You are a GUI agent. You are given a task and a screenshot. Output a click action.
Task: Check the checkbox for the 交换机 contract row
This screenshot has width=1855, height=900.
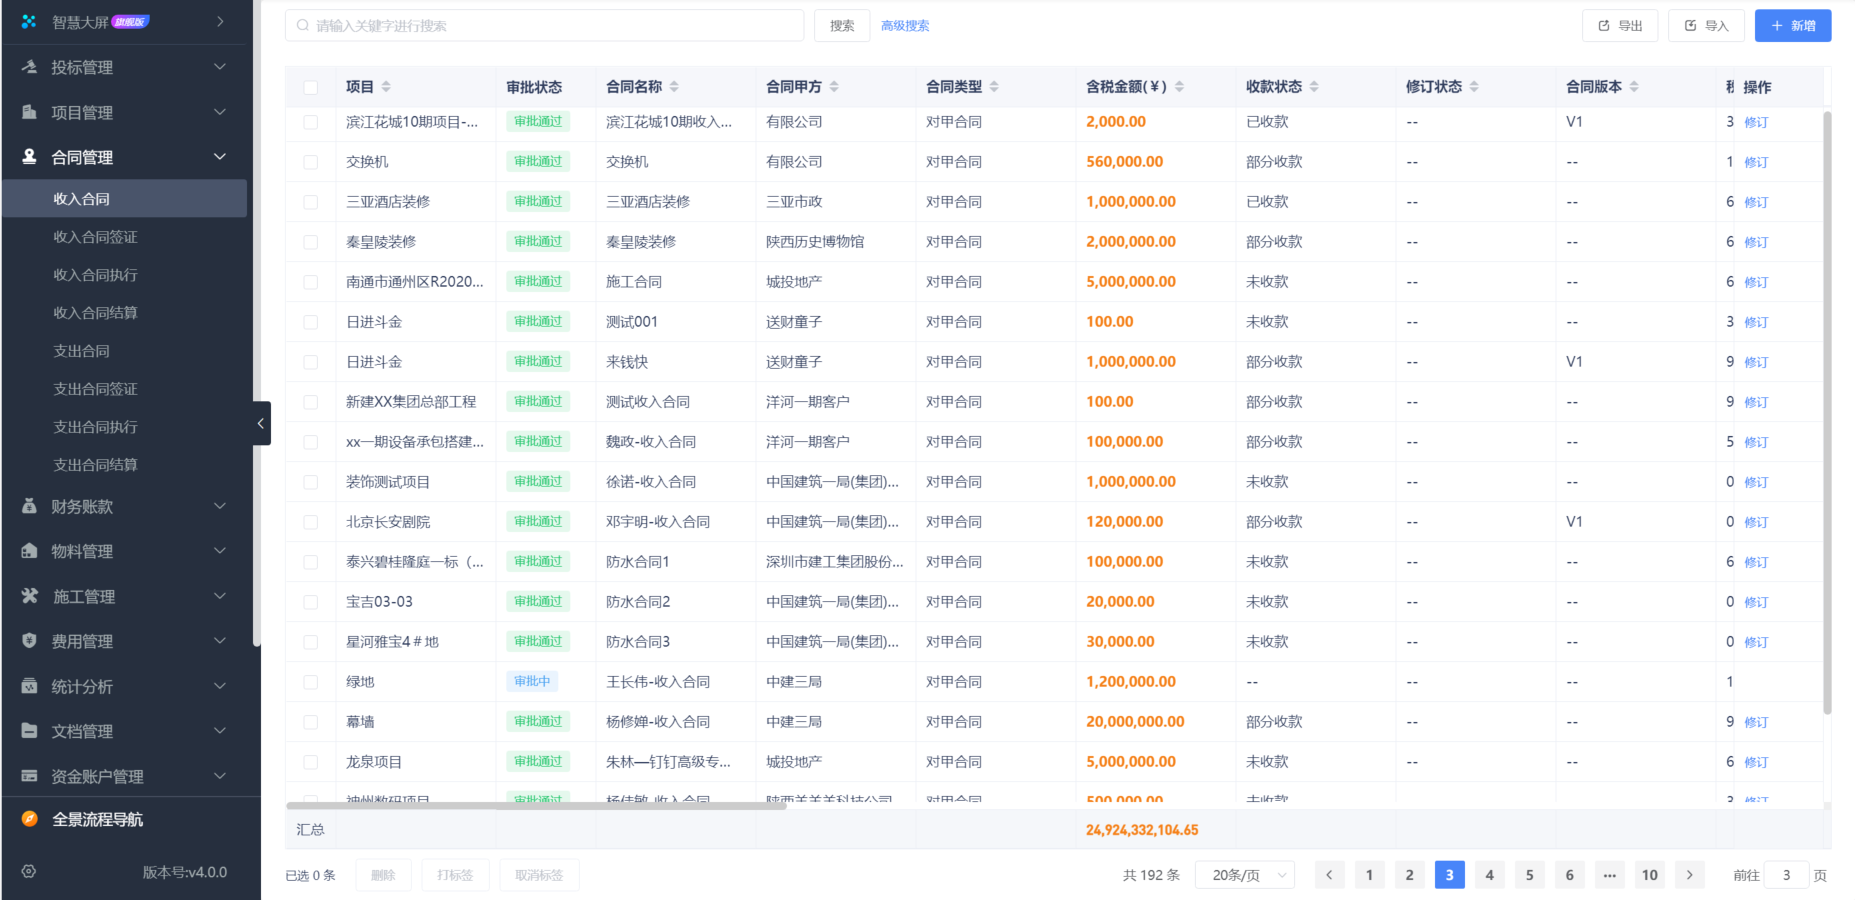click(310, 161)
